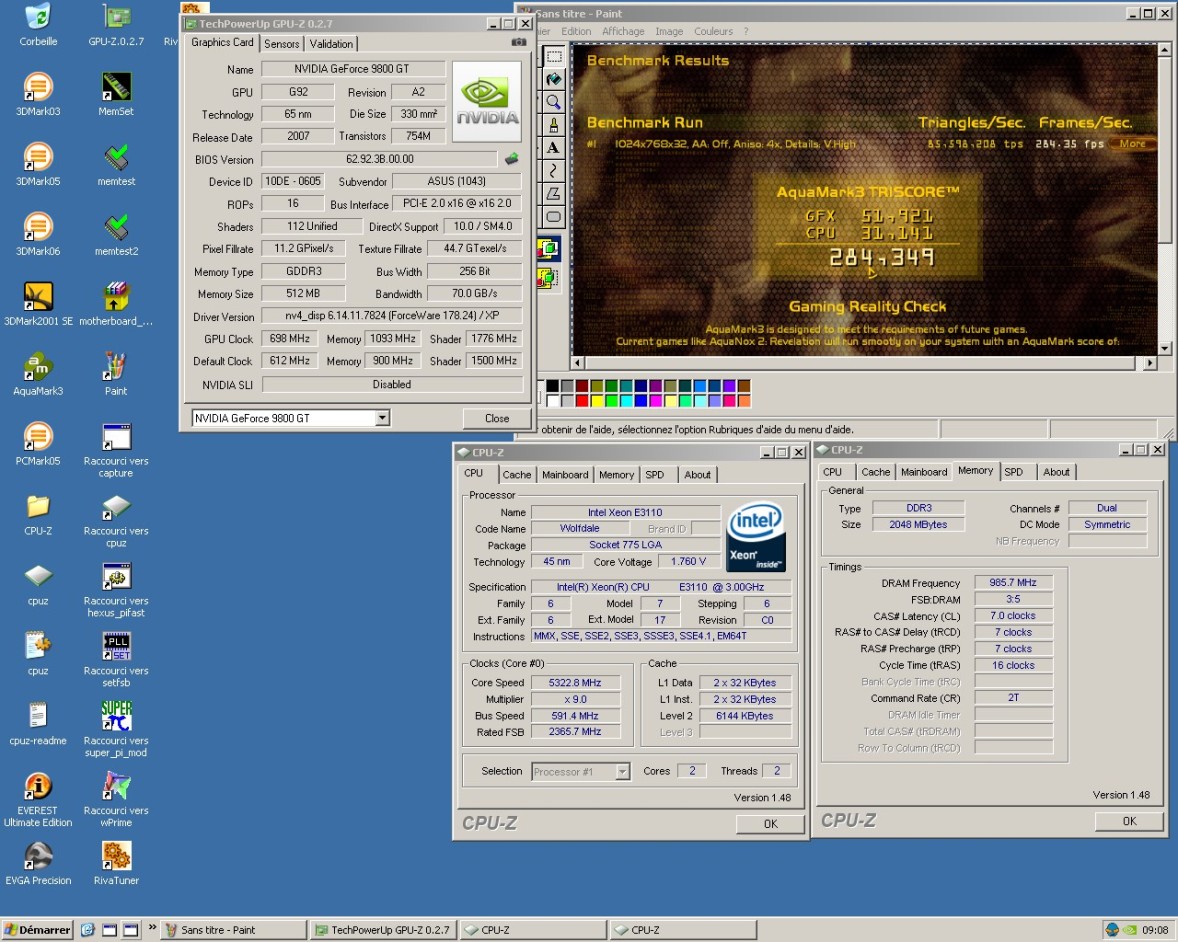Image resolution: width=1178 pixels, height=942 pixels.
Task: Click the NVIDIA tray icon near the clock
Action: click(x=1129, y=930)
